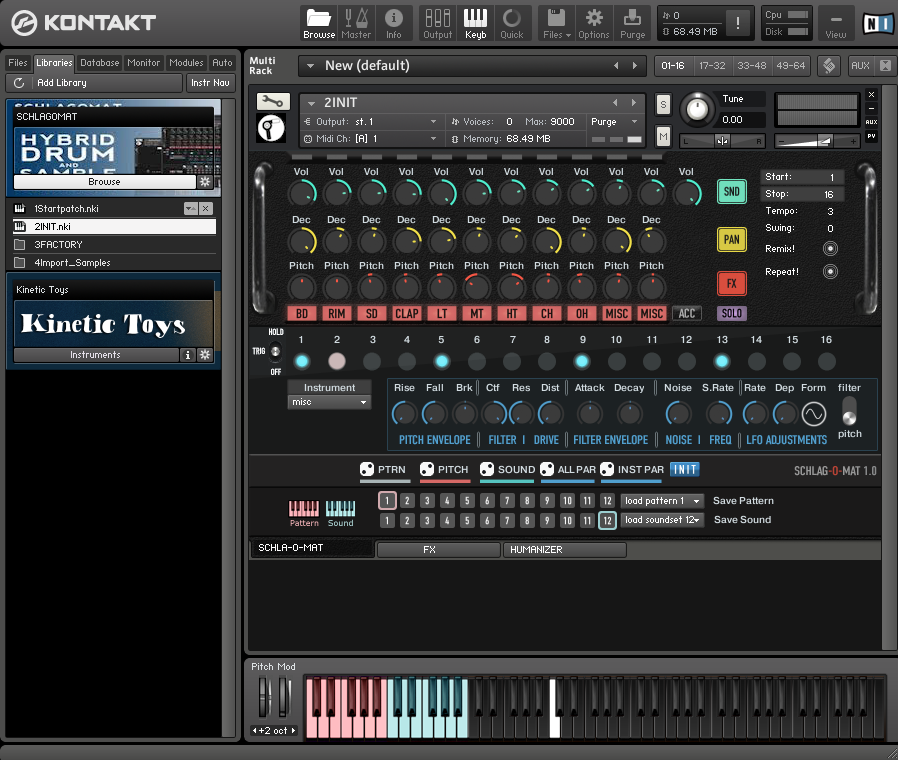Toggle step 2 in the sequencer

(337, 361)
